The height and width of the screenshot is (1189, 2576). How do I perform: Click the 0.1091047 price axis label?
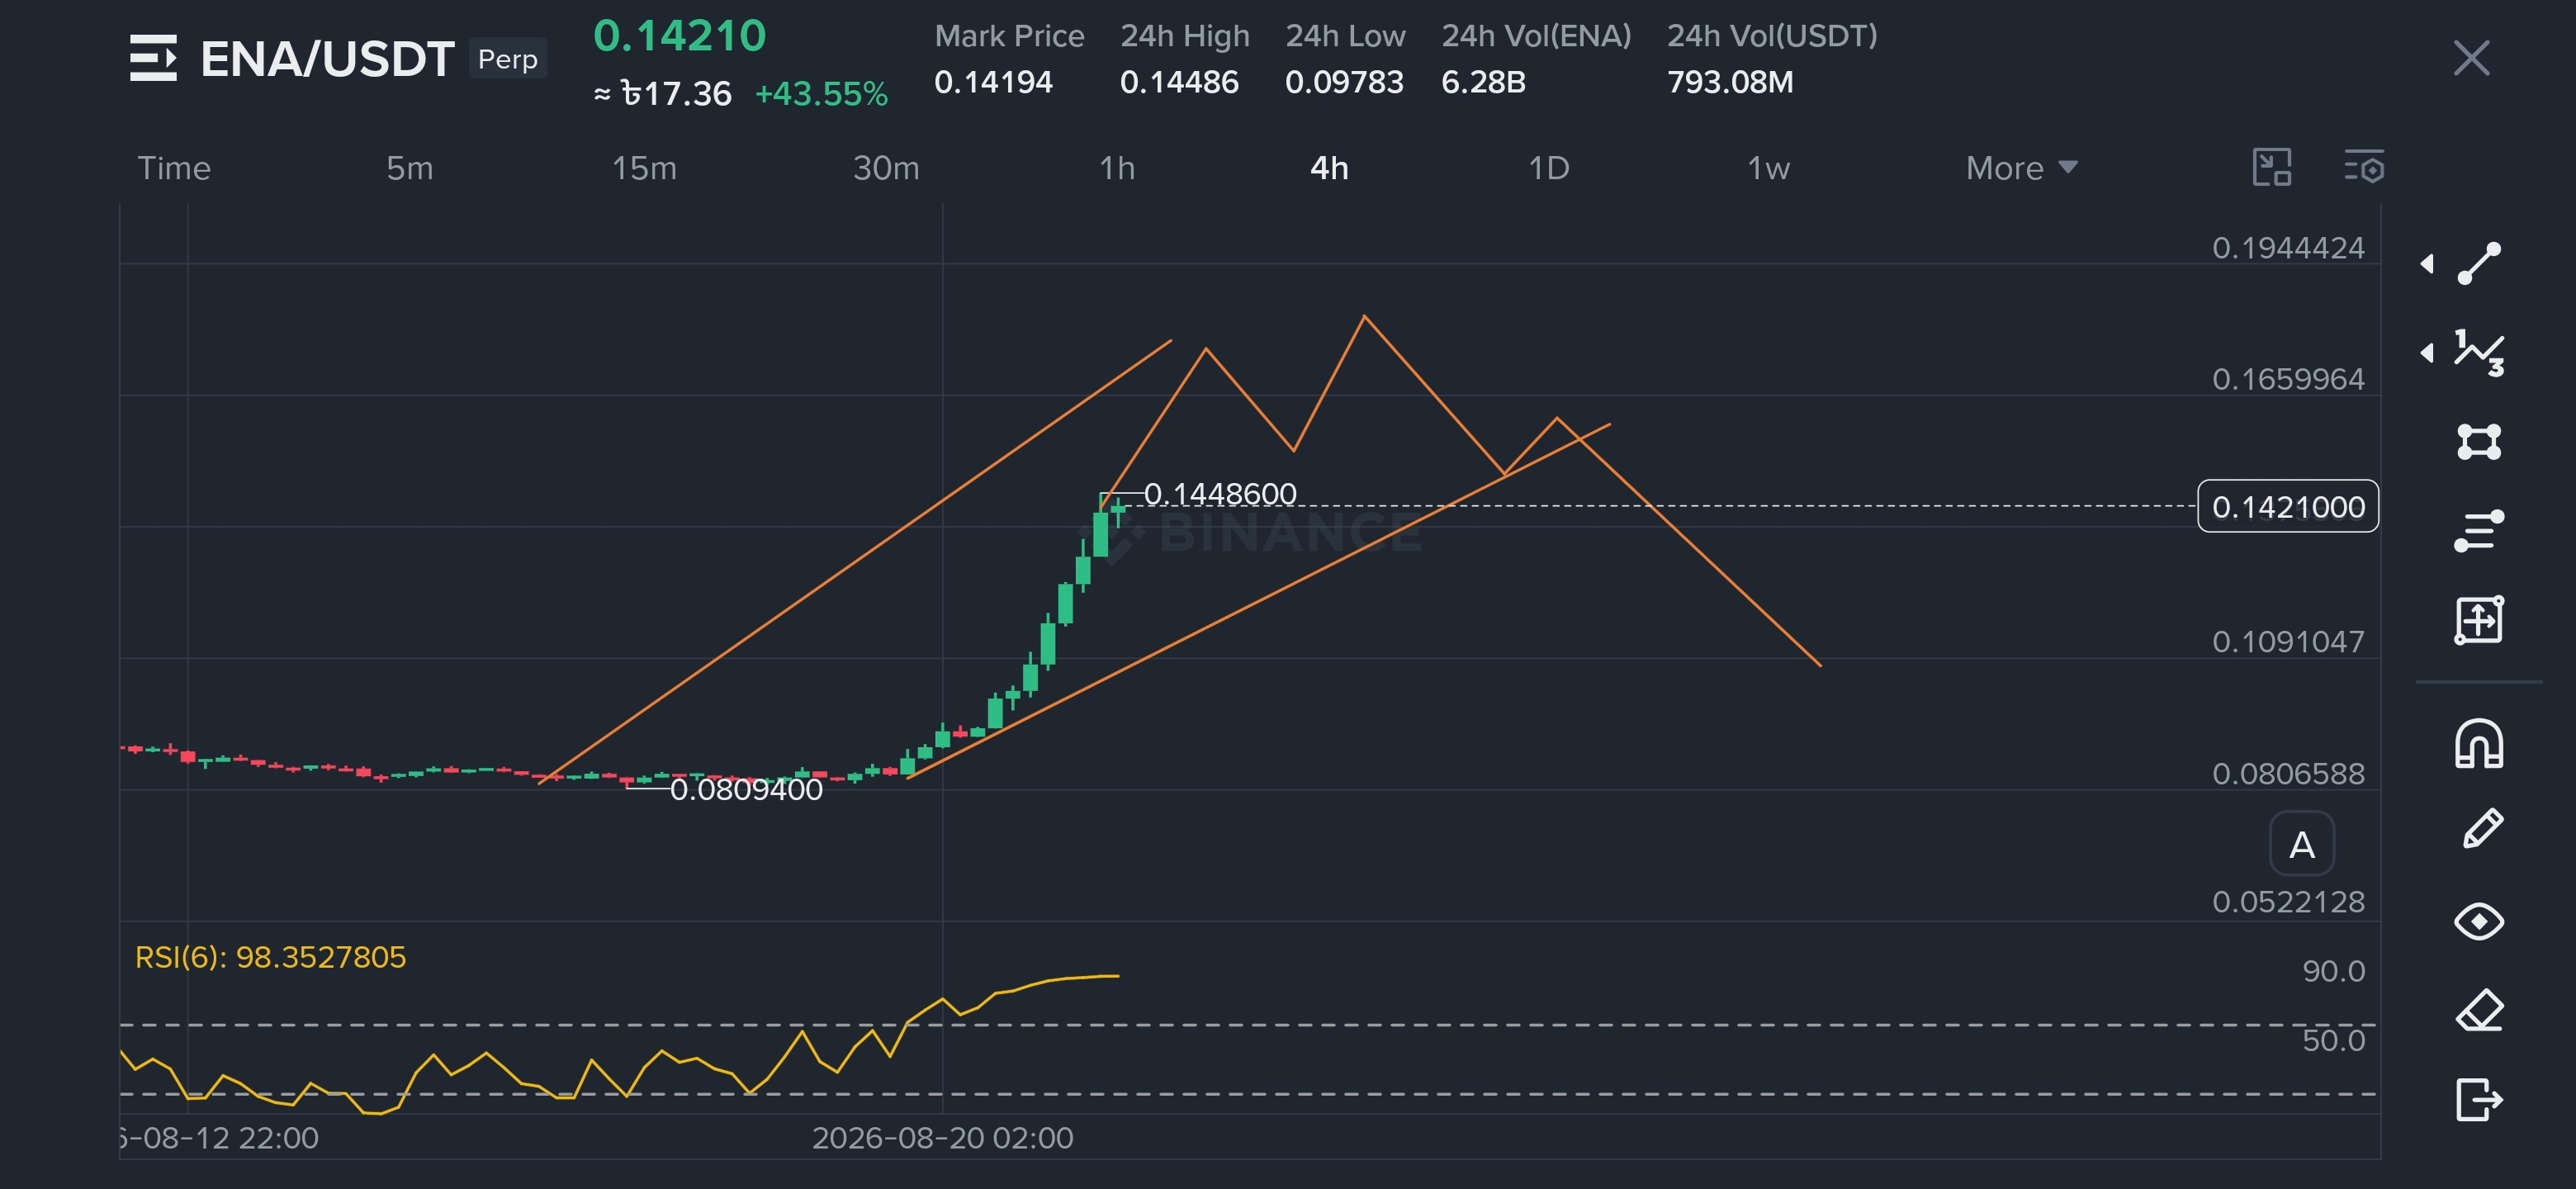(x=2288, y=642)
